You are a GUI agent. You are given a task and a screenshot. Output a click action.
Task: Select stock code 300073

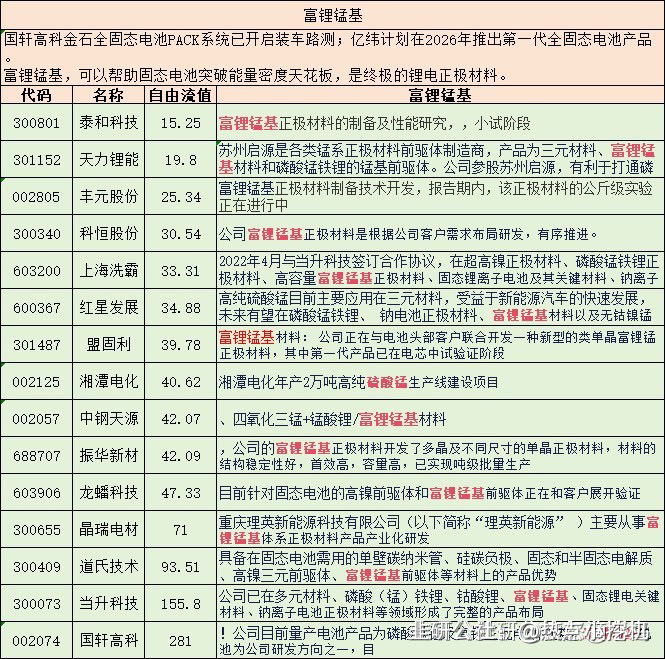pos(36,603)
